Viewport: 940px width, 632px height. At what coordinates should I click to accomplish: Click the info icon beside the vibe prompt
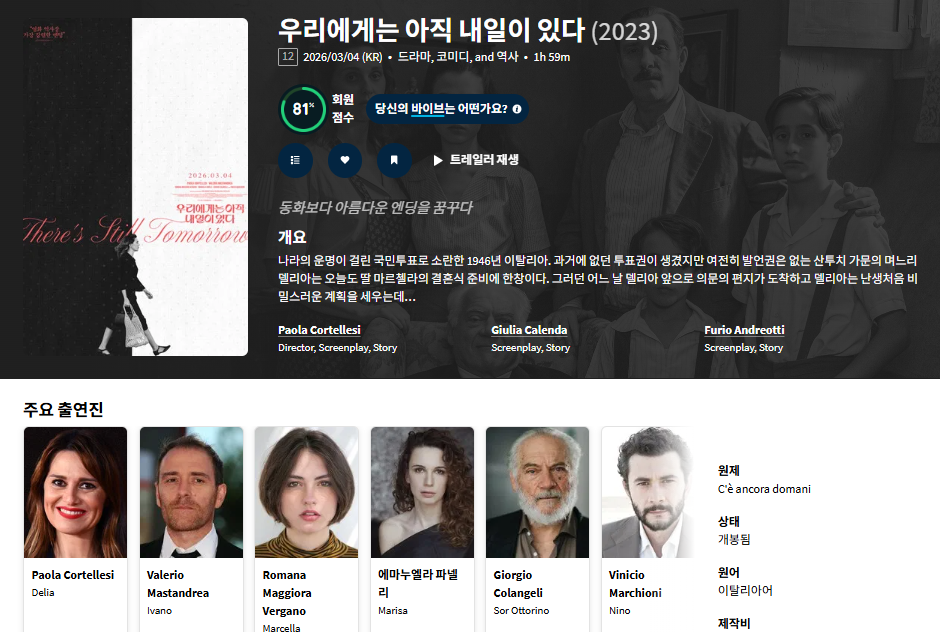[517, 109]
